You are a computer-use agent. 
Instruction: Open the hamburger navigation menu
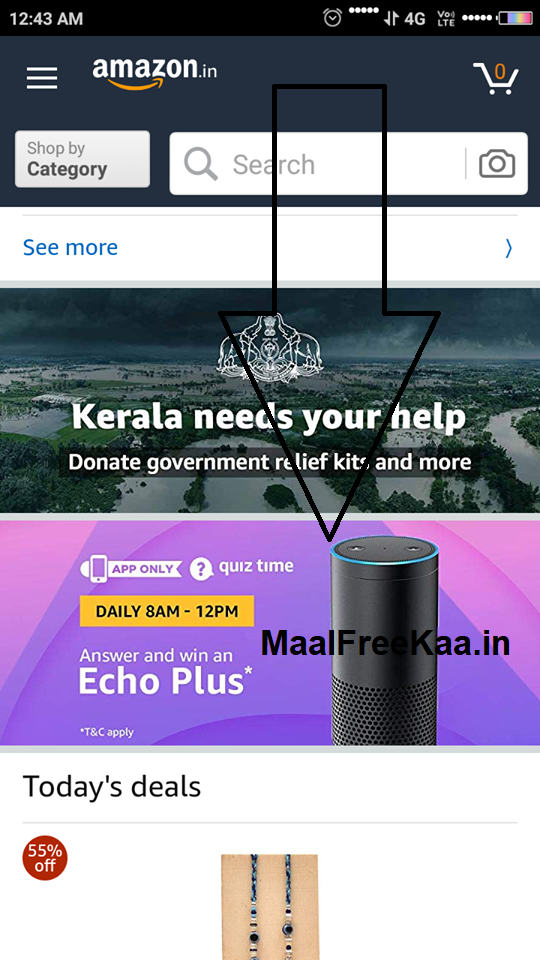[42, 78]
